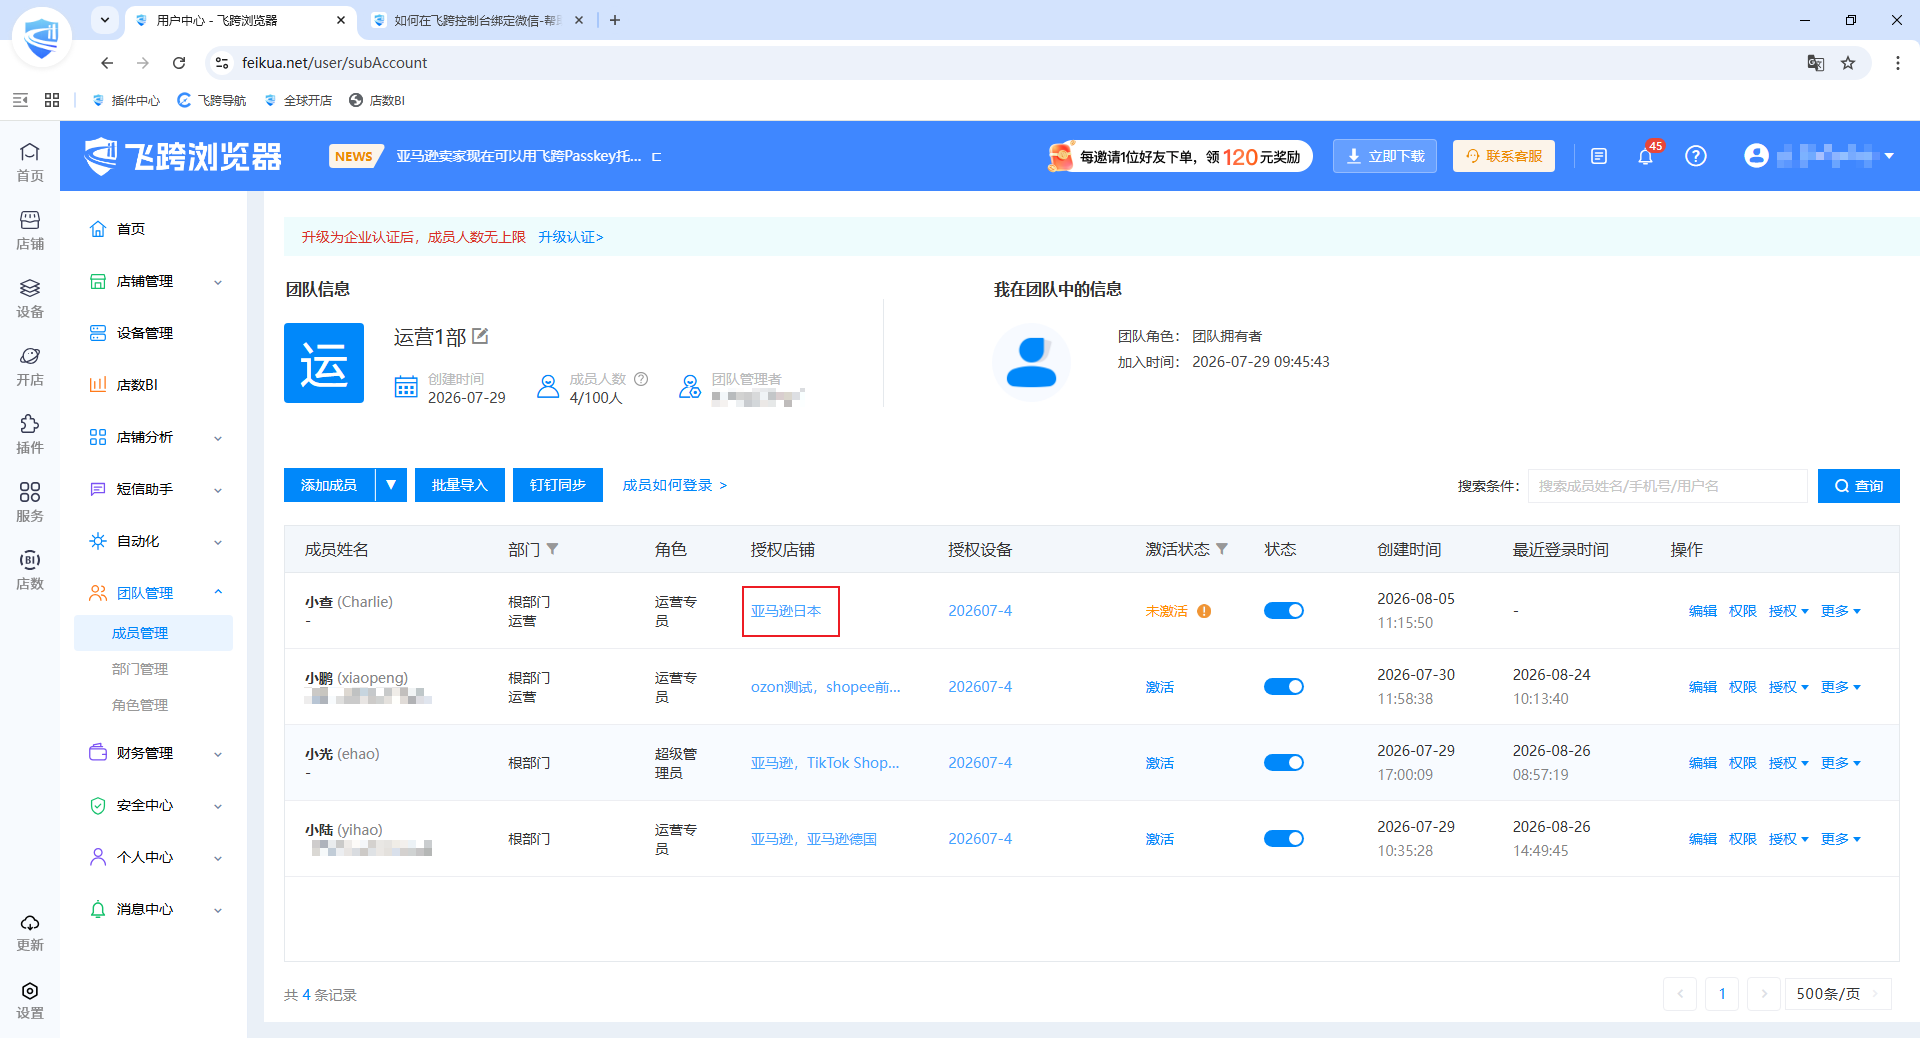1920x1038 pixels.
Task: Open the 插件 puzzle icon
Action: tap(30, 434)
